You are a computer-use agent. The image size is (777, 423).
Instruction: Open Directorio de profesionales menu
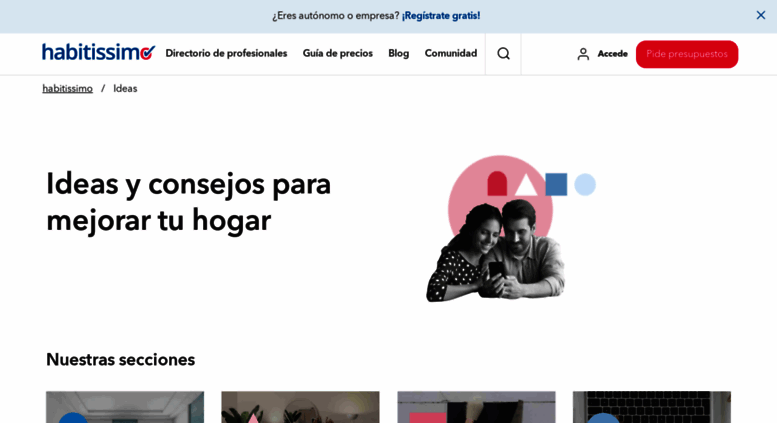226,53
